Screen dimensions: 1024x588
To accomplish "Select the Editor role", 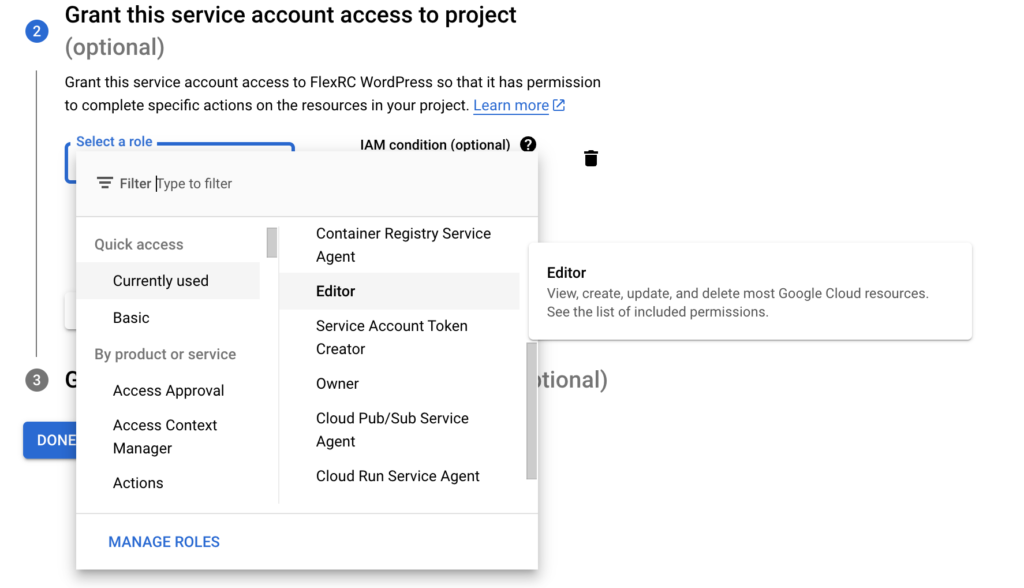I will [336, 291].
